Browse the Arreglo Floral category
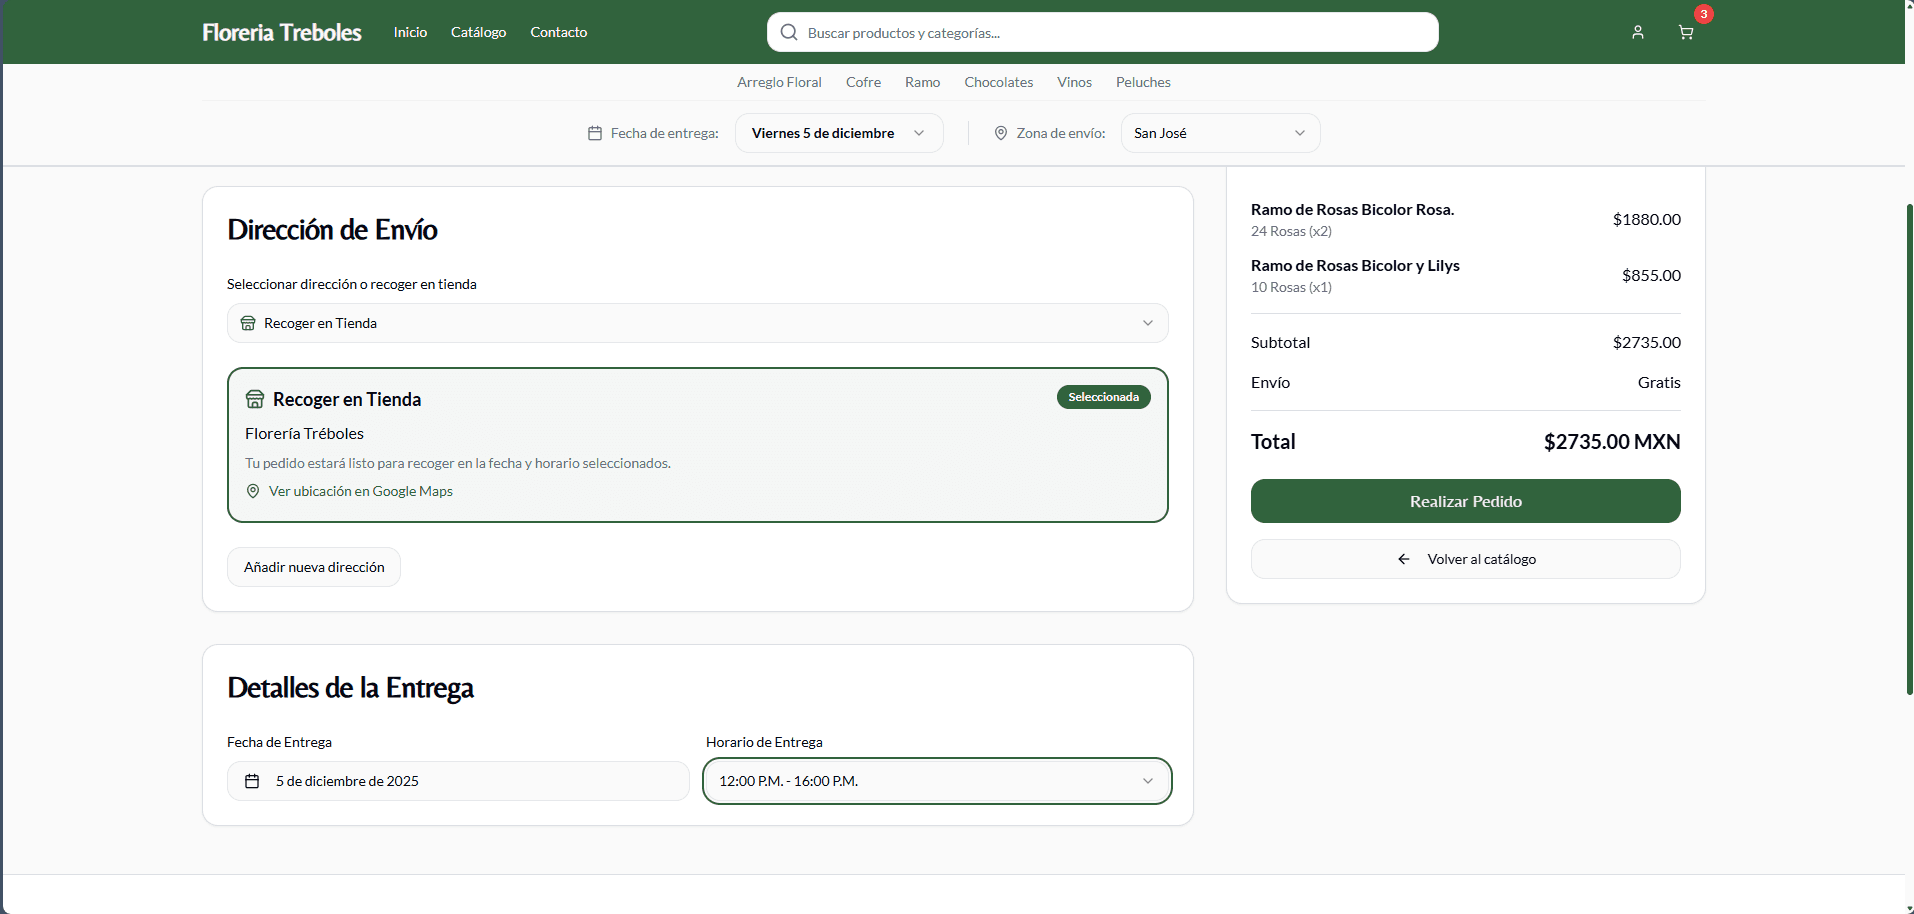This screenshot has height=914, width=1914. click(779, 82)
